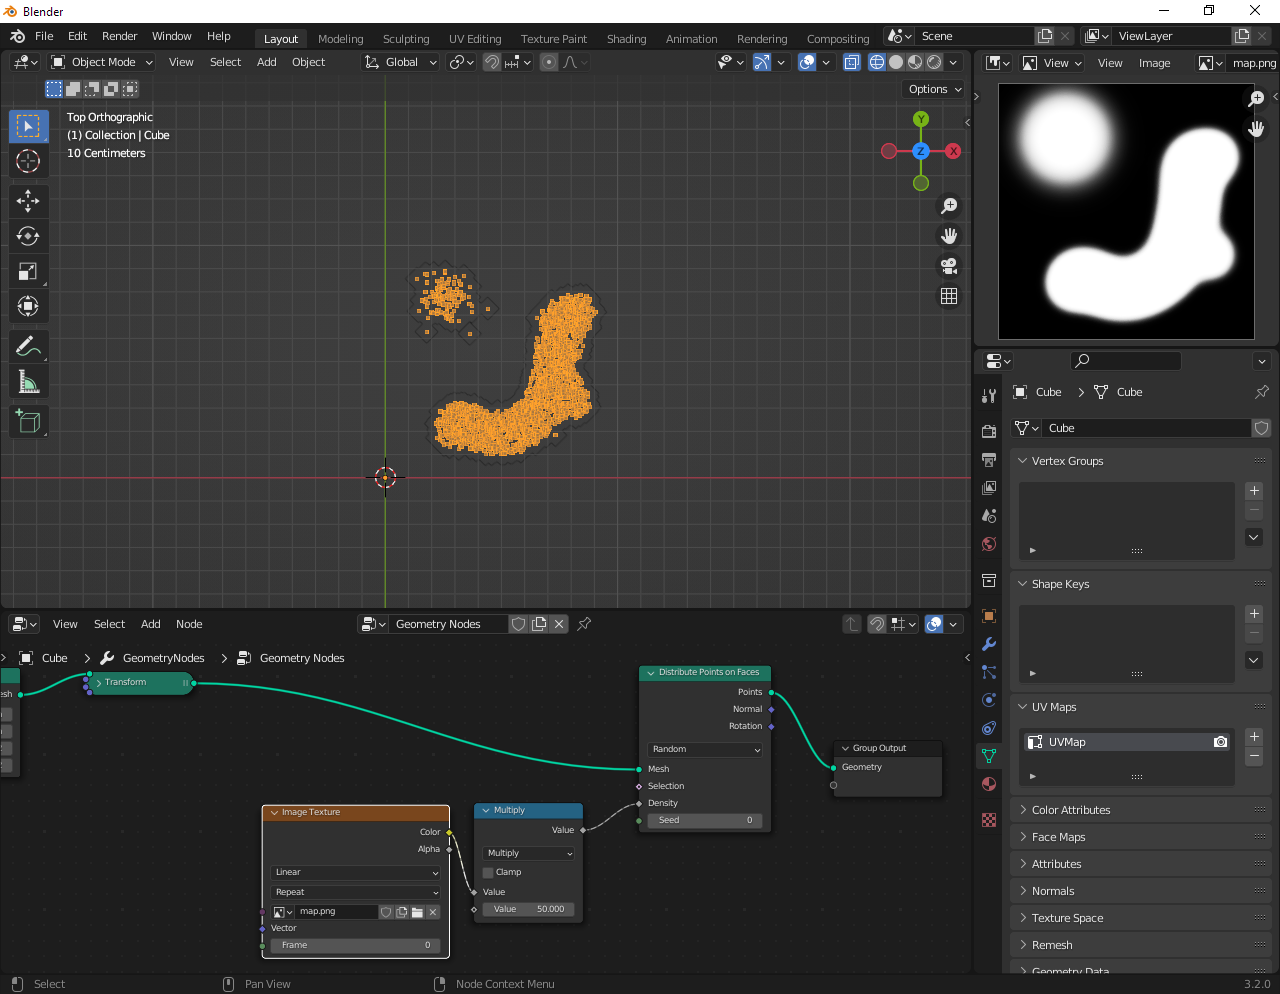Open the Render menu
This screenshot has width=1280, height=994.
click(x=119, y=36)
